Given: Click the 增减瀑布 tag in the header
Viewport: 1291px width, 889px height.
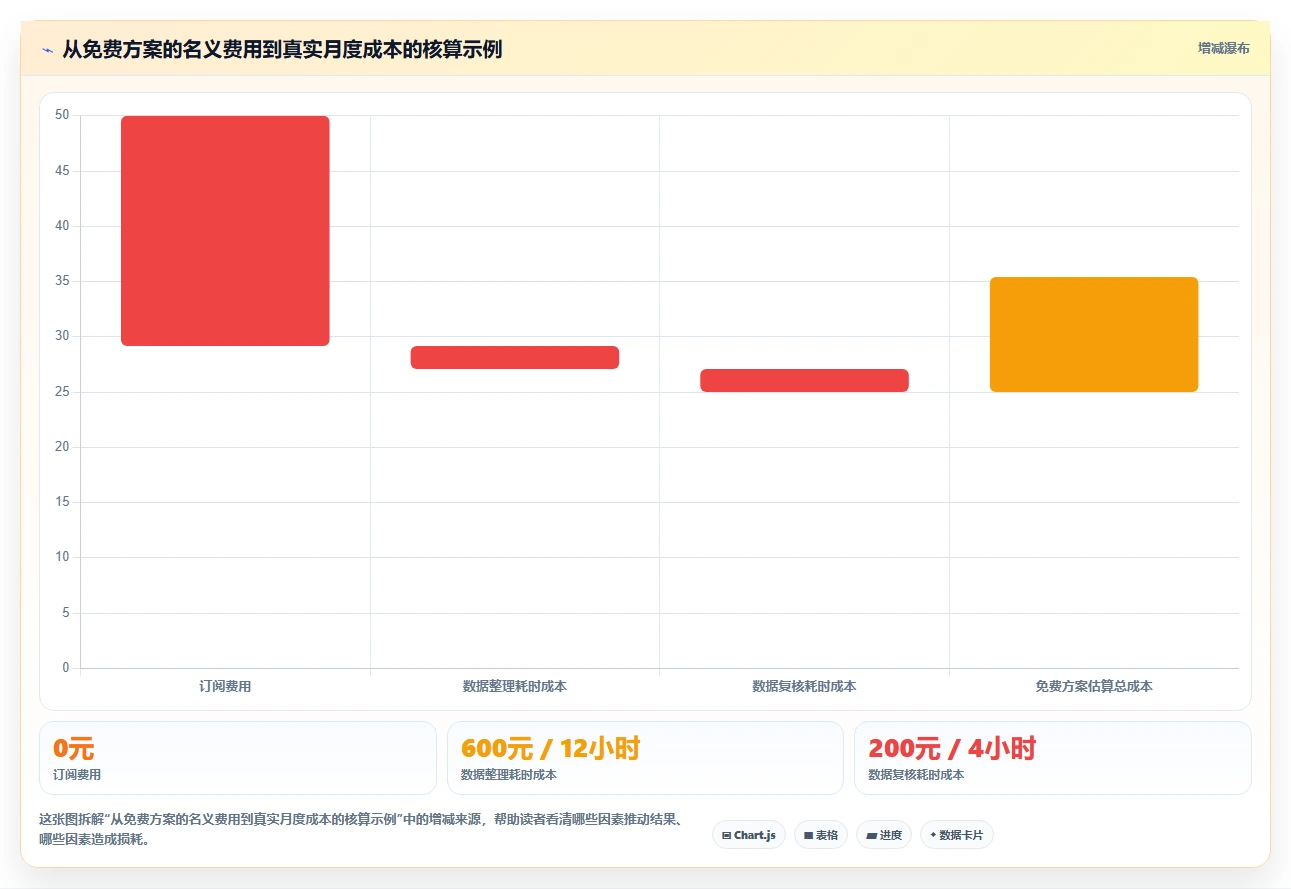Looking at the screenshot, I should point(1224,48).
